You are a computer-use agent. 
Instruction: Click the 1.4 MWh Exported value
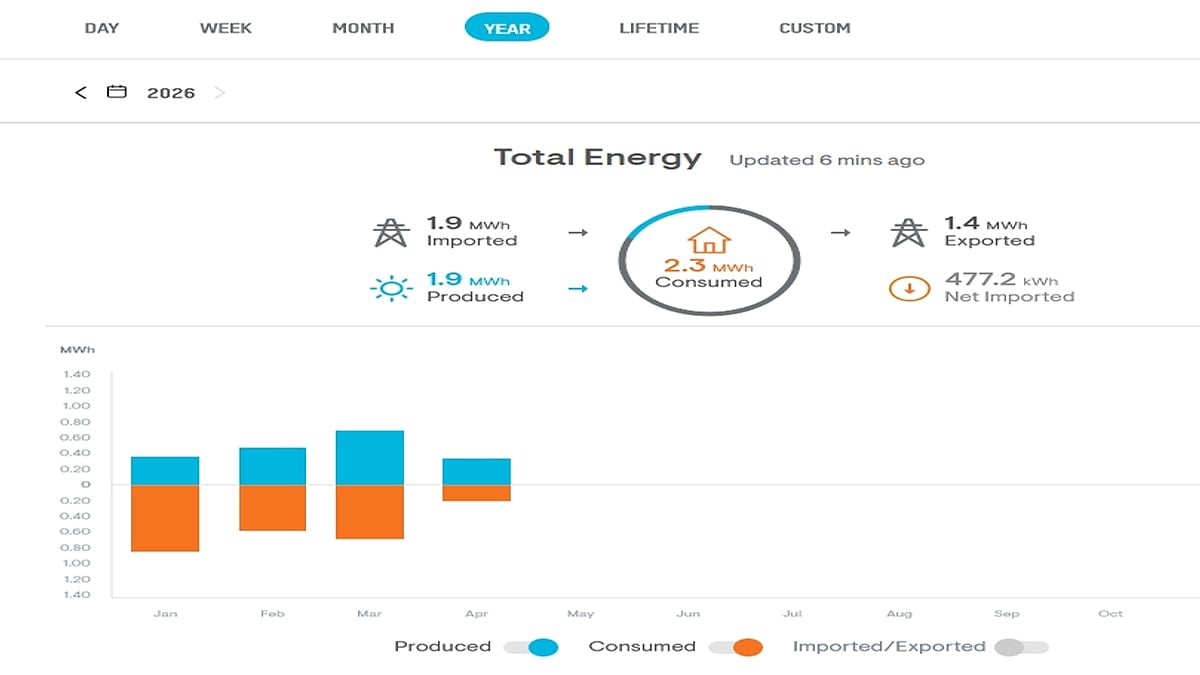pyautogui.click(x=986, y=224)
